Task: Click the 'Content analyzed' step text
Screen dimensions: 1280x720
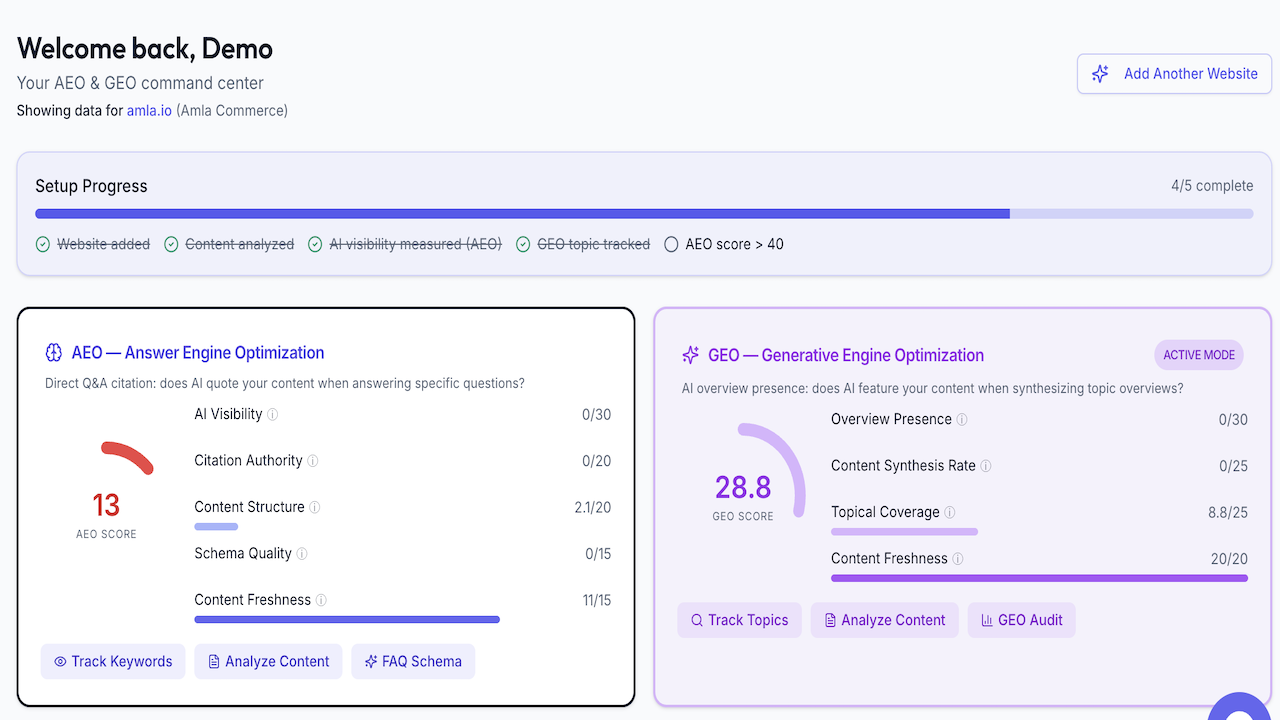Action: [240, 244]
